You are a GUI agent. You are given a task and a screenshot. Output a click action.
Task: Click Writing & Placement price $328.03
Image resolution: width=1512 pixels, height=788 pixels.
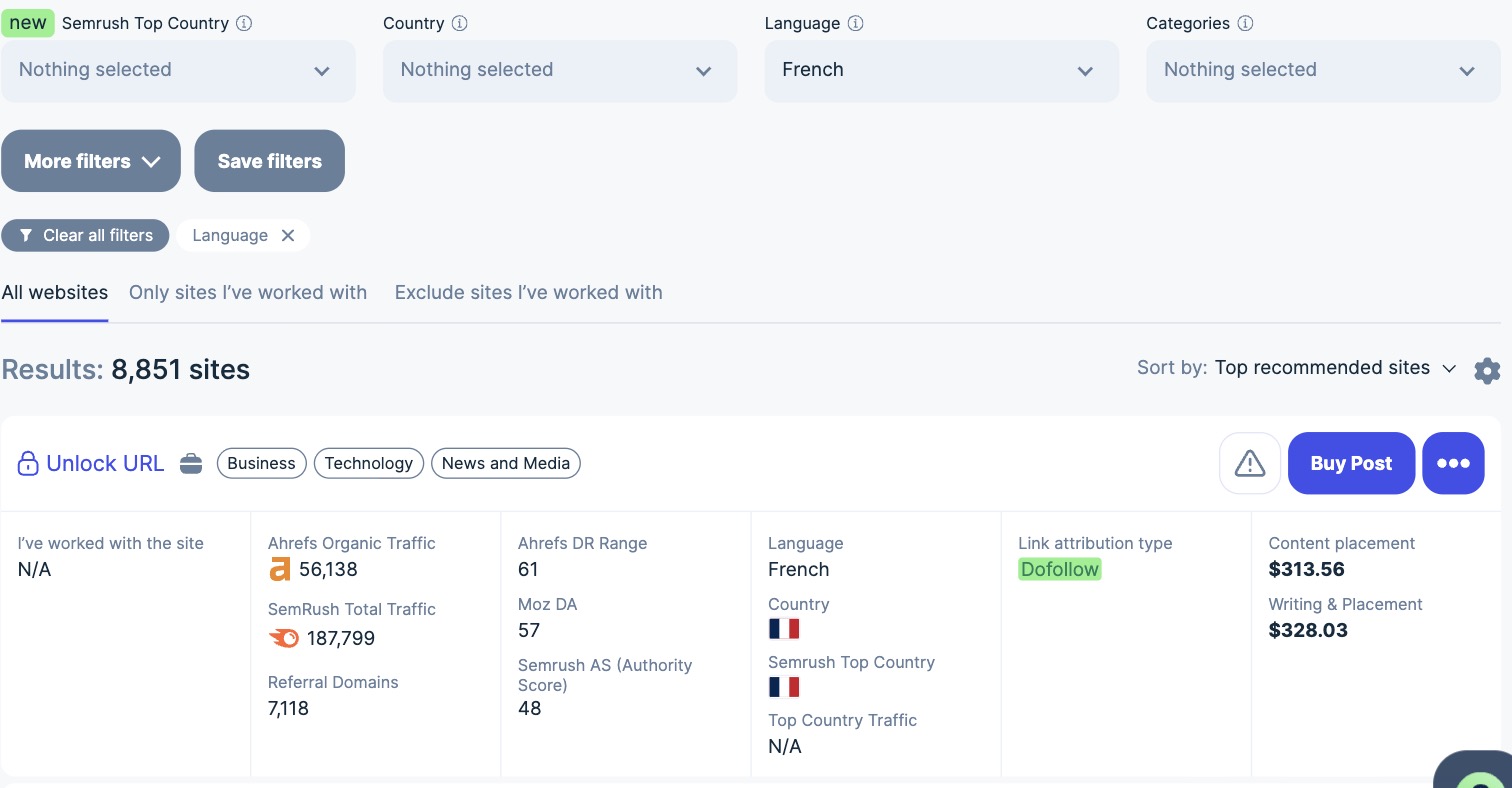point(1308,631)
